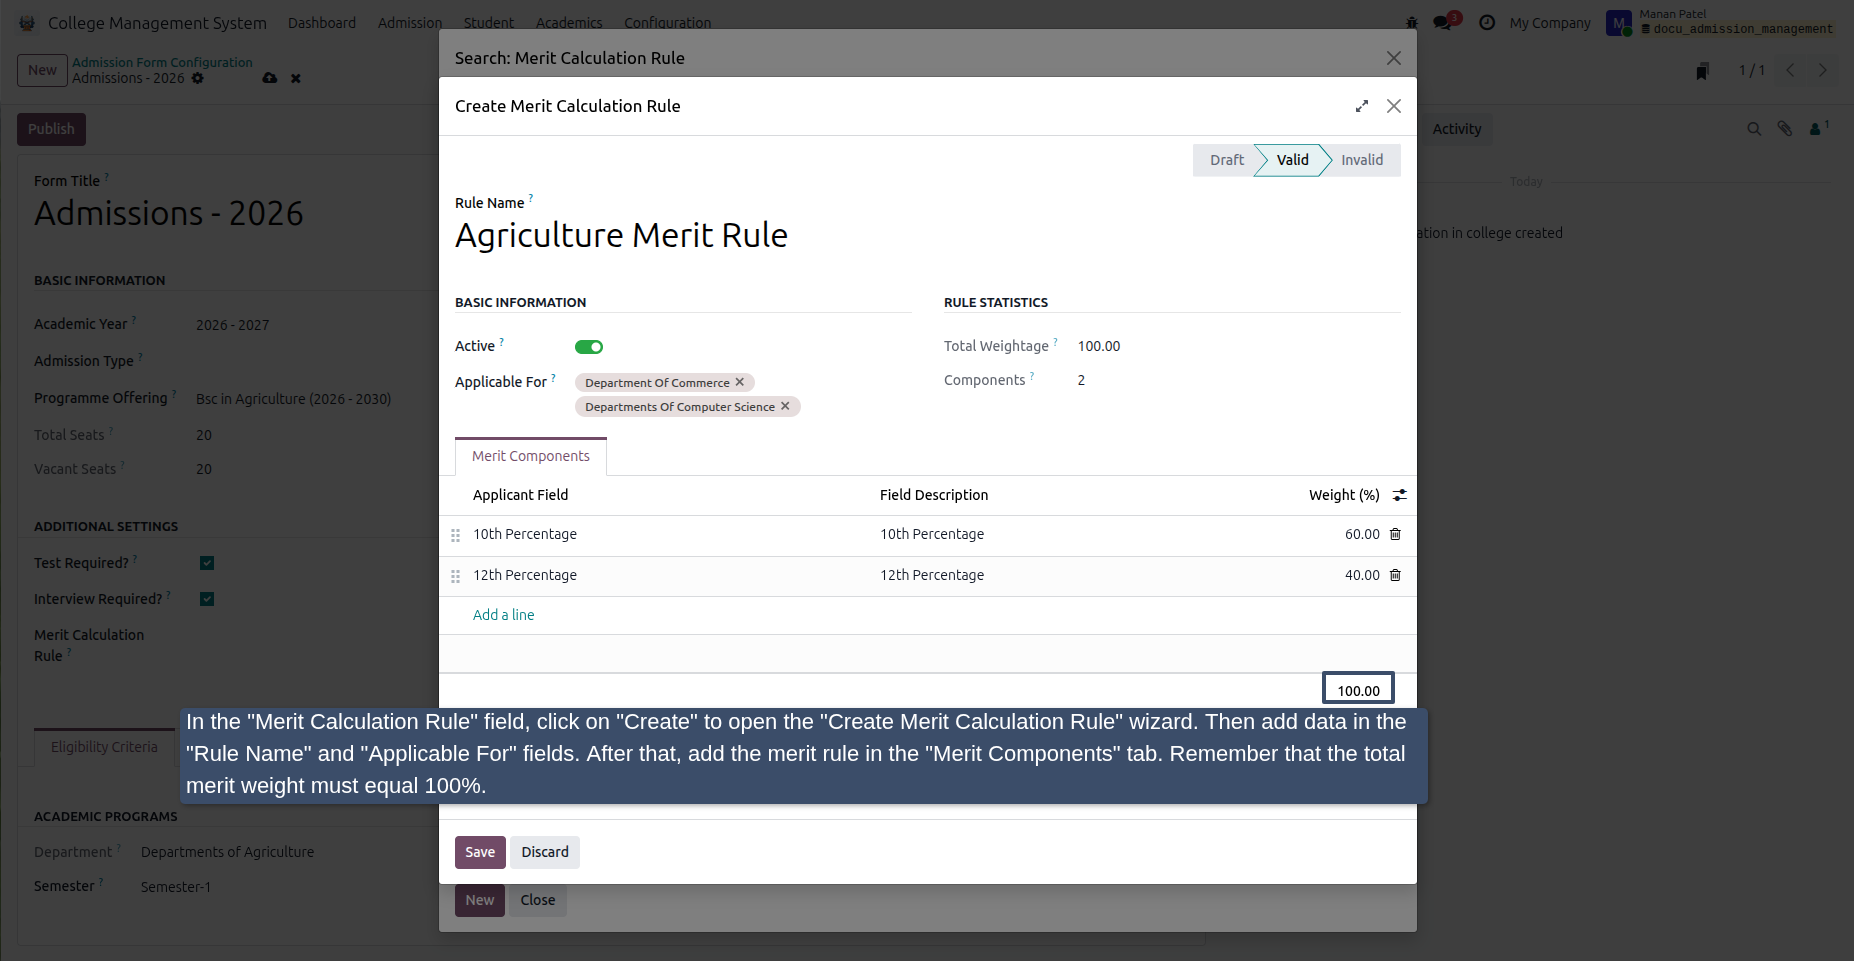Open the column options adjust icon
The image size is (1854, 961).
(1400, 495)
